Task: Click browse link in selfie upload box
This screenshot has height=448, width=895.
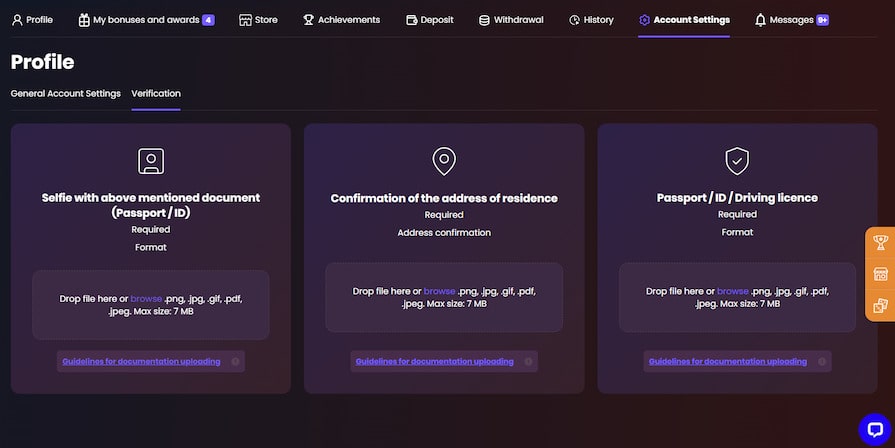Action: point(146,298)
